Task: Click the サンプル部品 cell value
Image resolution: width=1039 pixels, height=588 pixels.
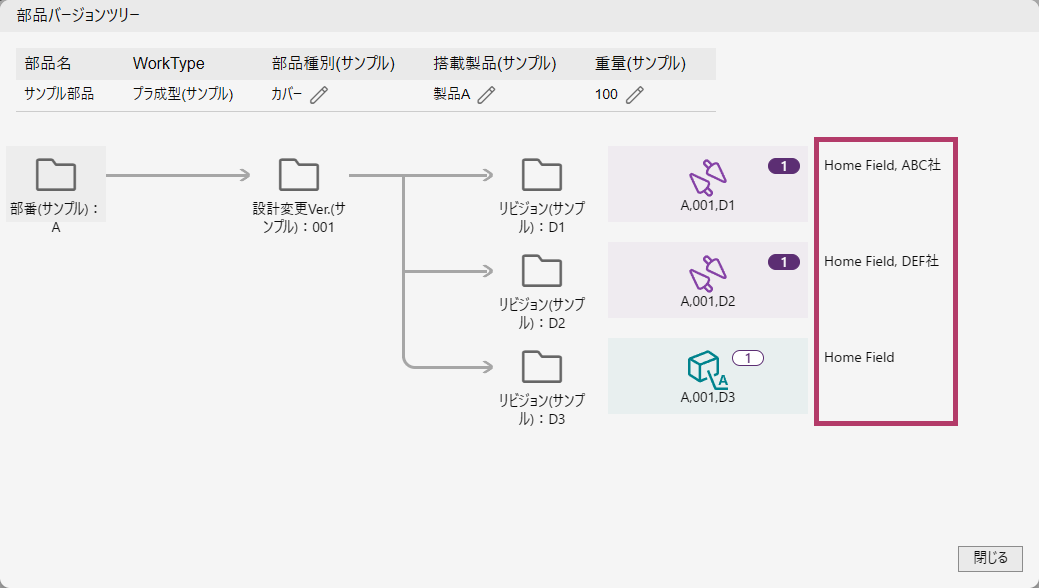Action: 59,95
